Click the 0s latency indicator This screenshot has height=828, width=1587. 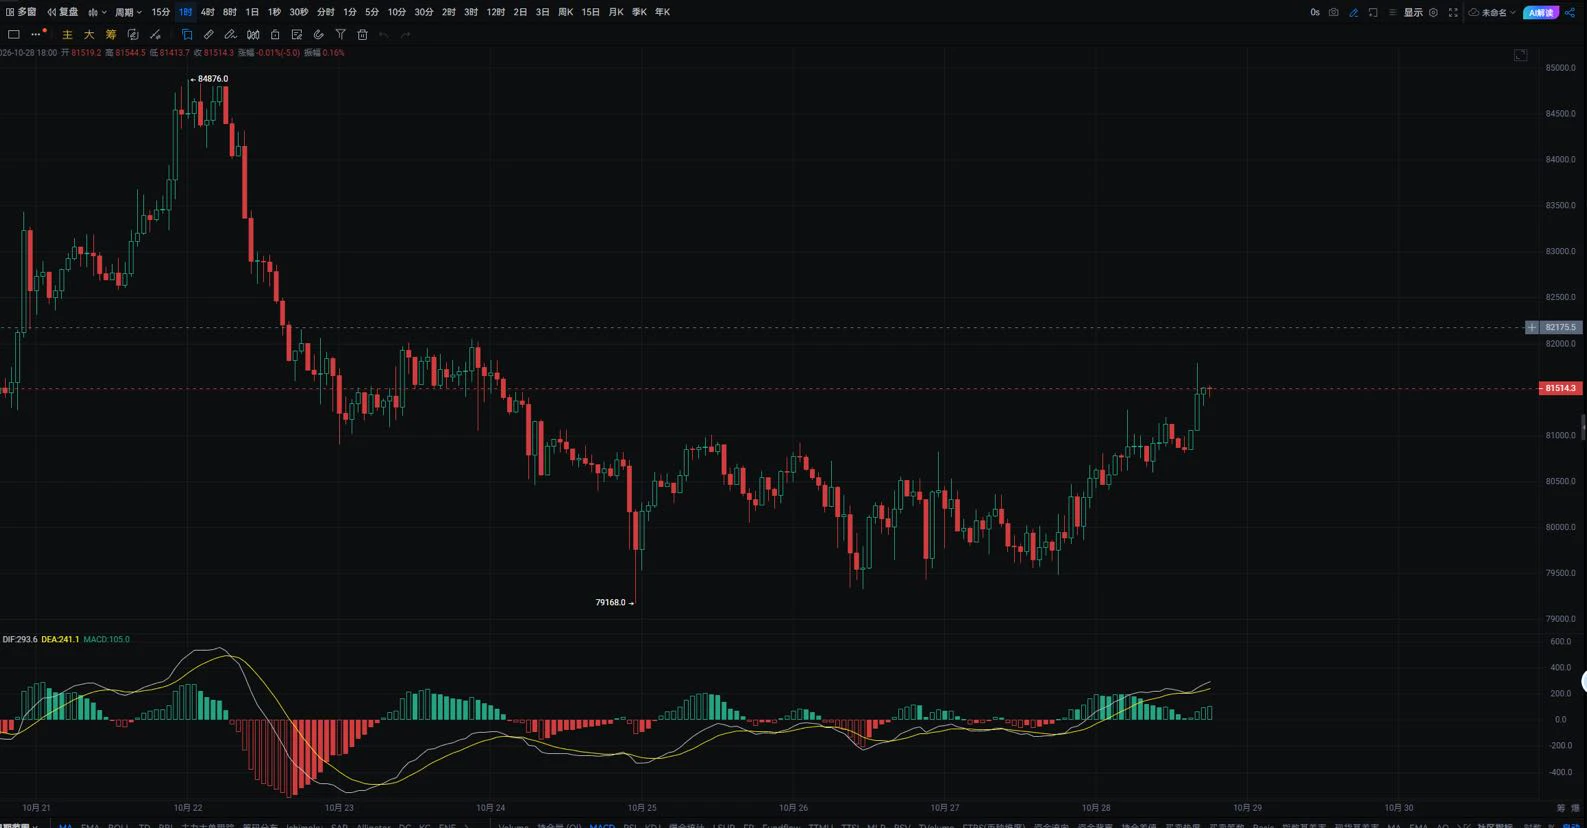1315,12
